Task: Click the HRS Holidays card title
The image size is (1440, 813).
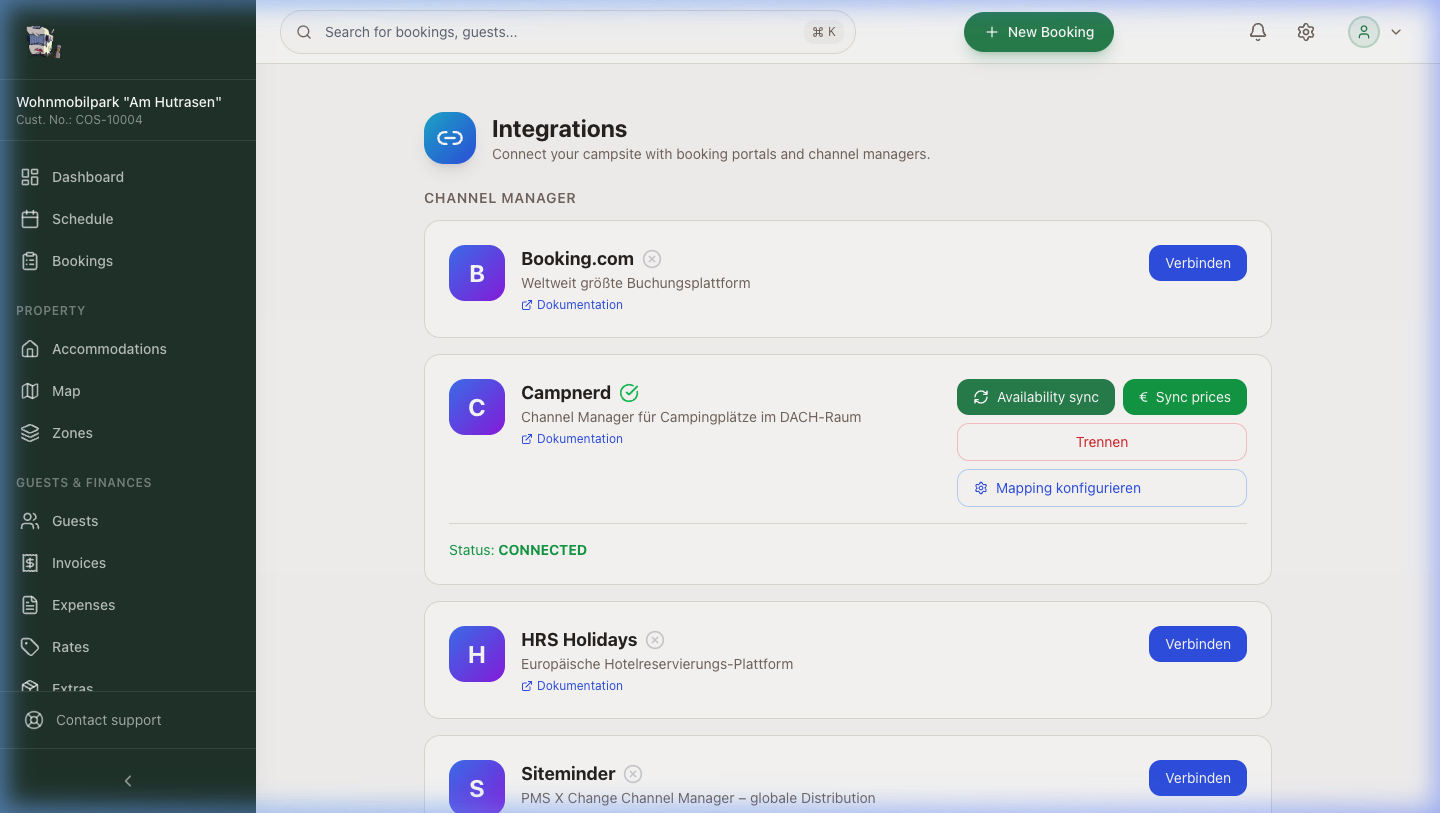Action: point(579,640)
